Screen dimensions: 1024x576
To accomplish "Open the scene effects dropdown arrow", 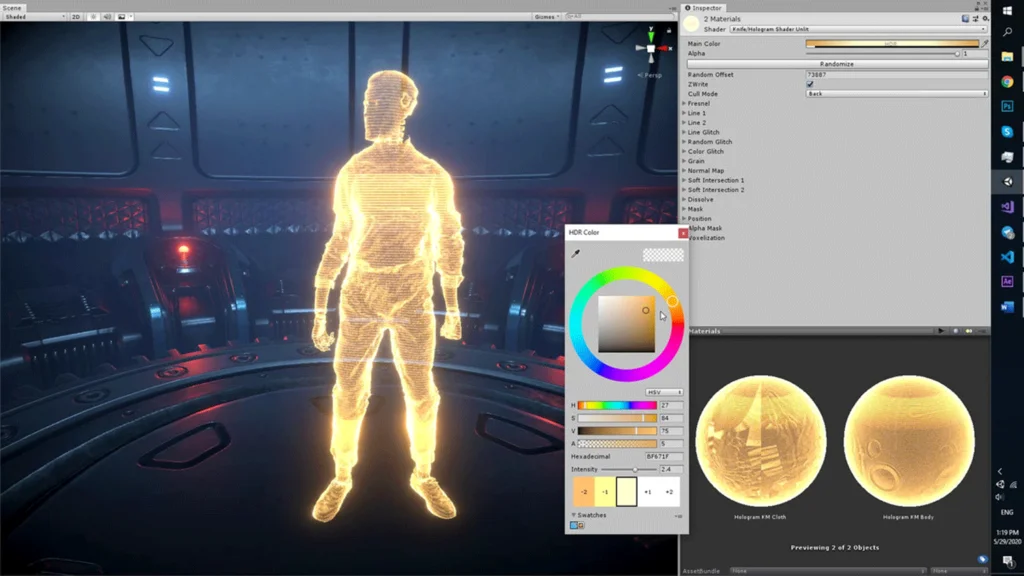I will click(131, 16).
